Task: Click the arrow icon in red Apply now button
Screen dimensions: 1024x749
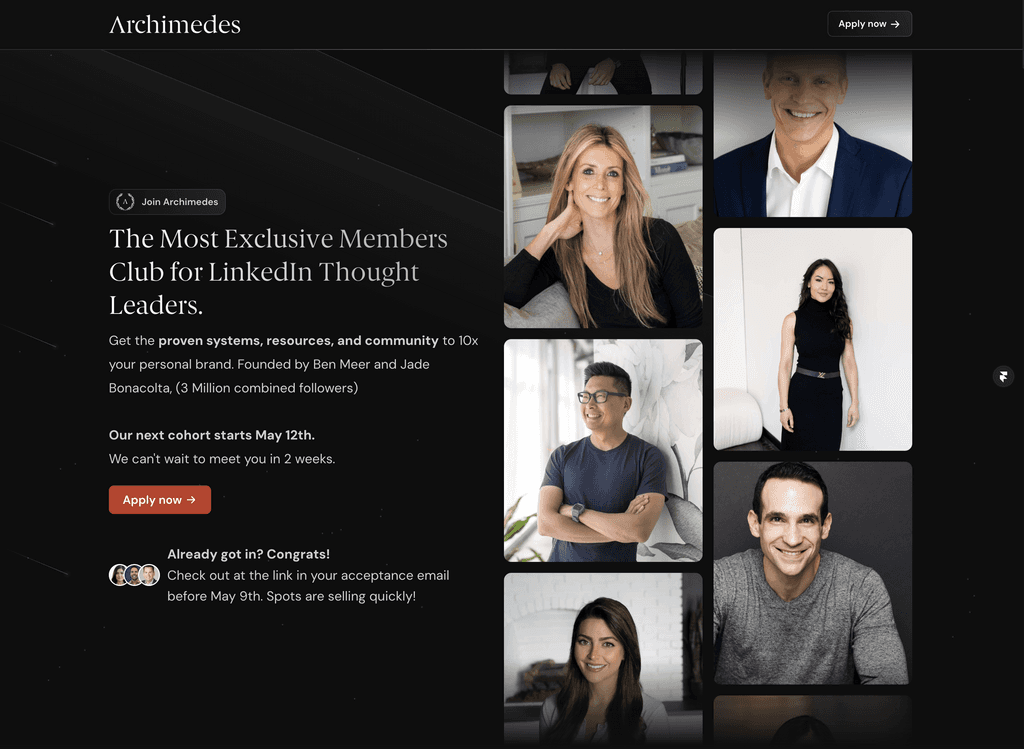Action: point(191,500)
